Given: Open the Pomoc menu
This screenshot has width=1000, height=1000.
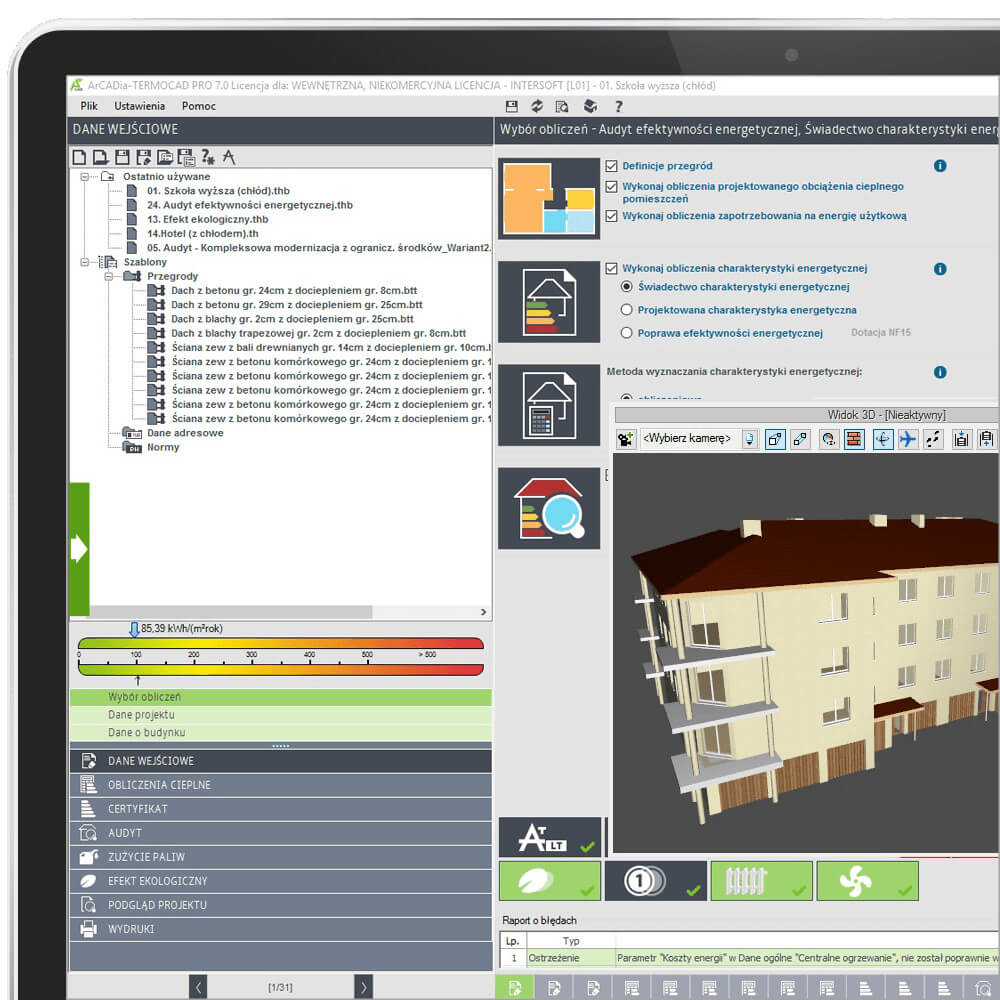Looking at the screenshot, I should [x=198, y=107].
